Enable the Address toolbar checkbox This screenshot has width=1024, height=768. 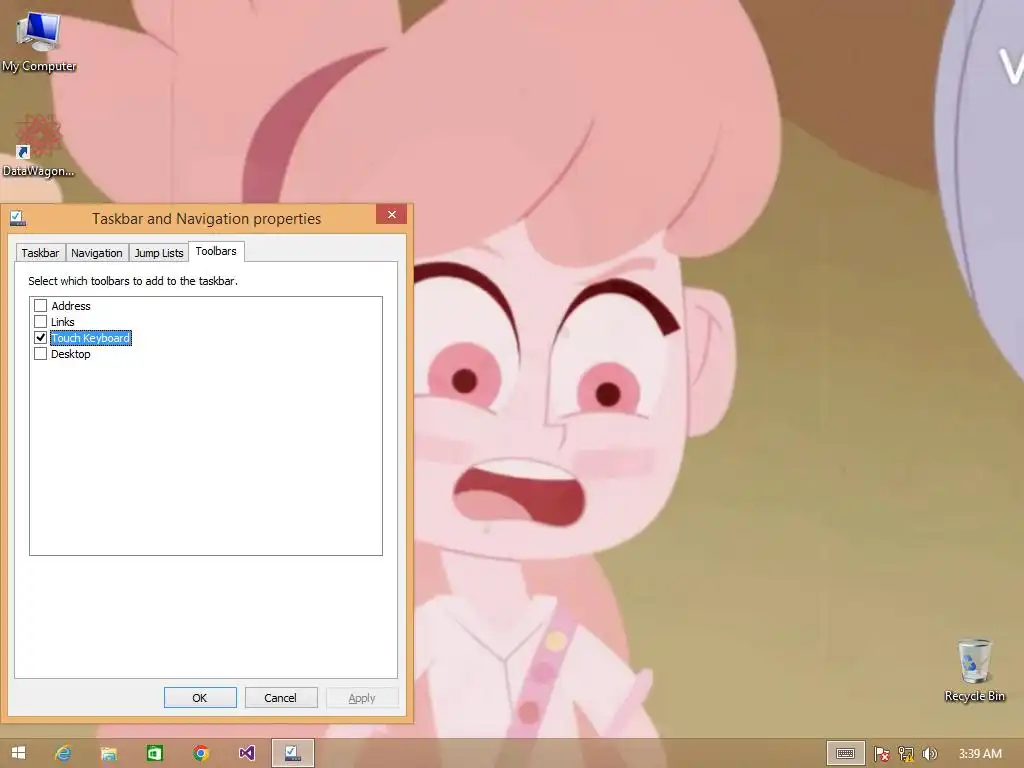40,306
